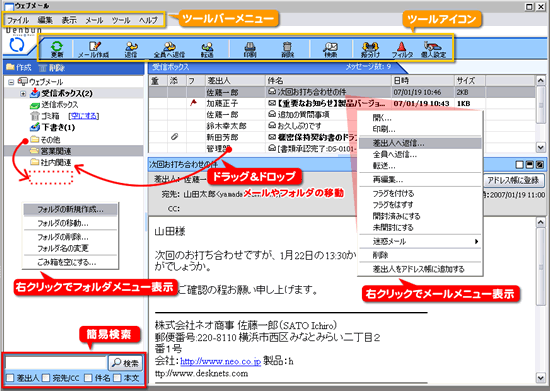This screenshot has height=391, width=559.
Task: Open the フィルタ filter tool
Action: click(402, 49)
